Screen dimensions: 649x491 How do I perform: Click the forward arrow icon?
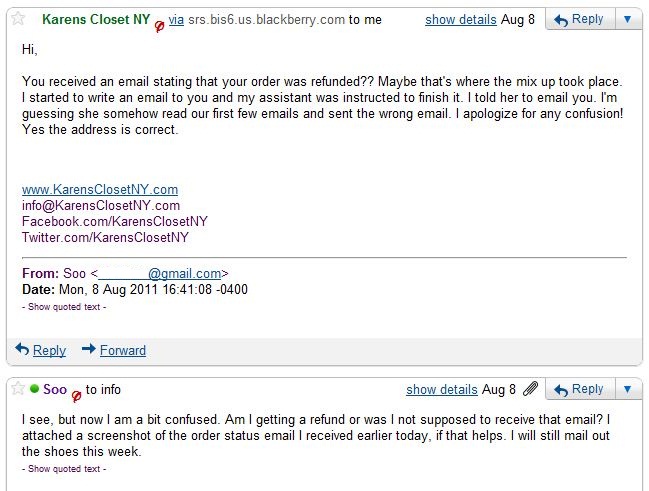point(88,349)
